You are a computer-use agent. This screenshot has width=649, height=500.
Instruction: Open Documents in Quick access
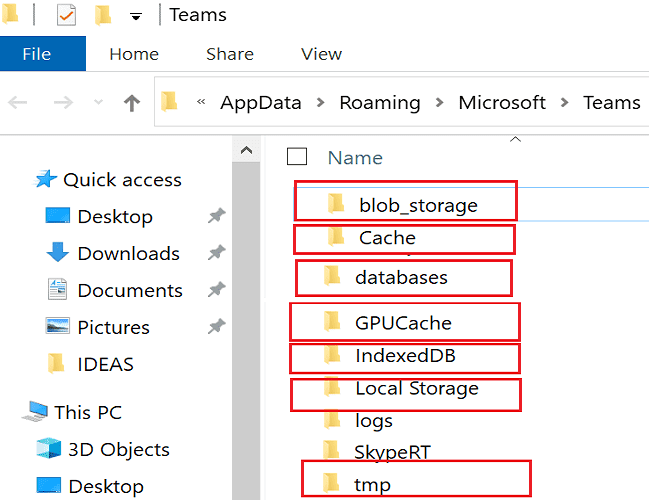[x=130, y=290]
